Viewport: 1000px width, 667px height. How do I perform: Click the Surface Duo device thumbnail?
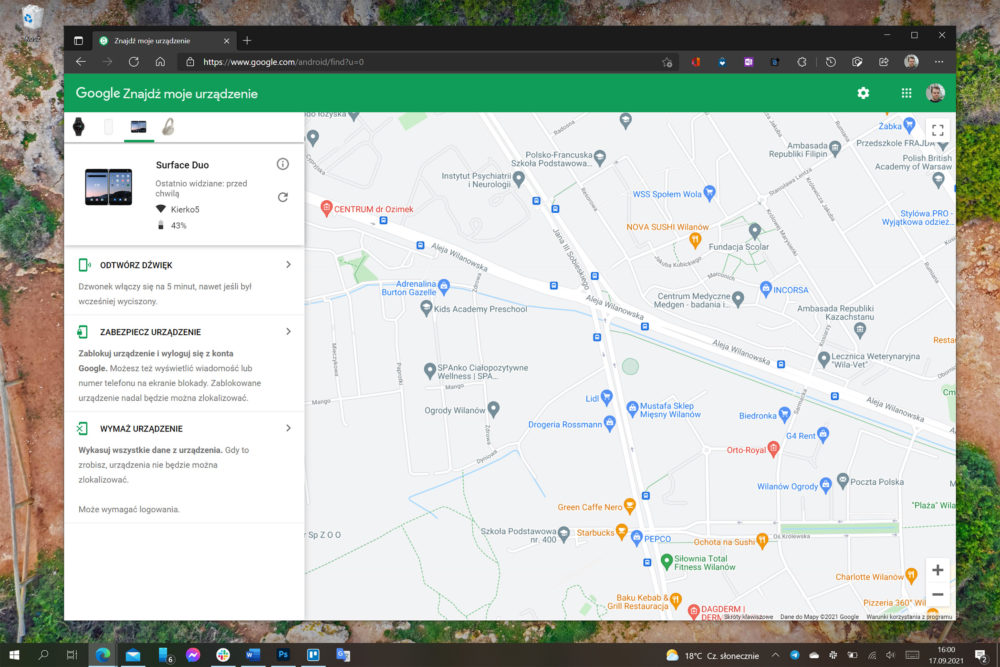108,187
